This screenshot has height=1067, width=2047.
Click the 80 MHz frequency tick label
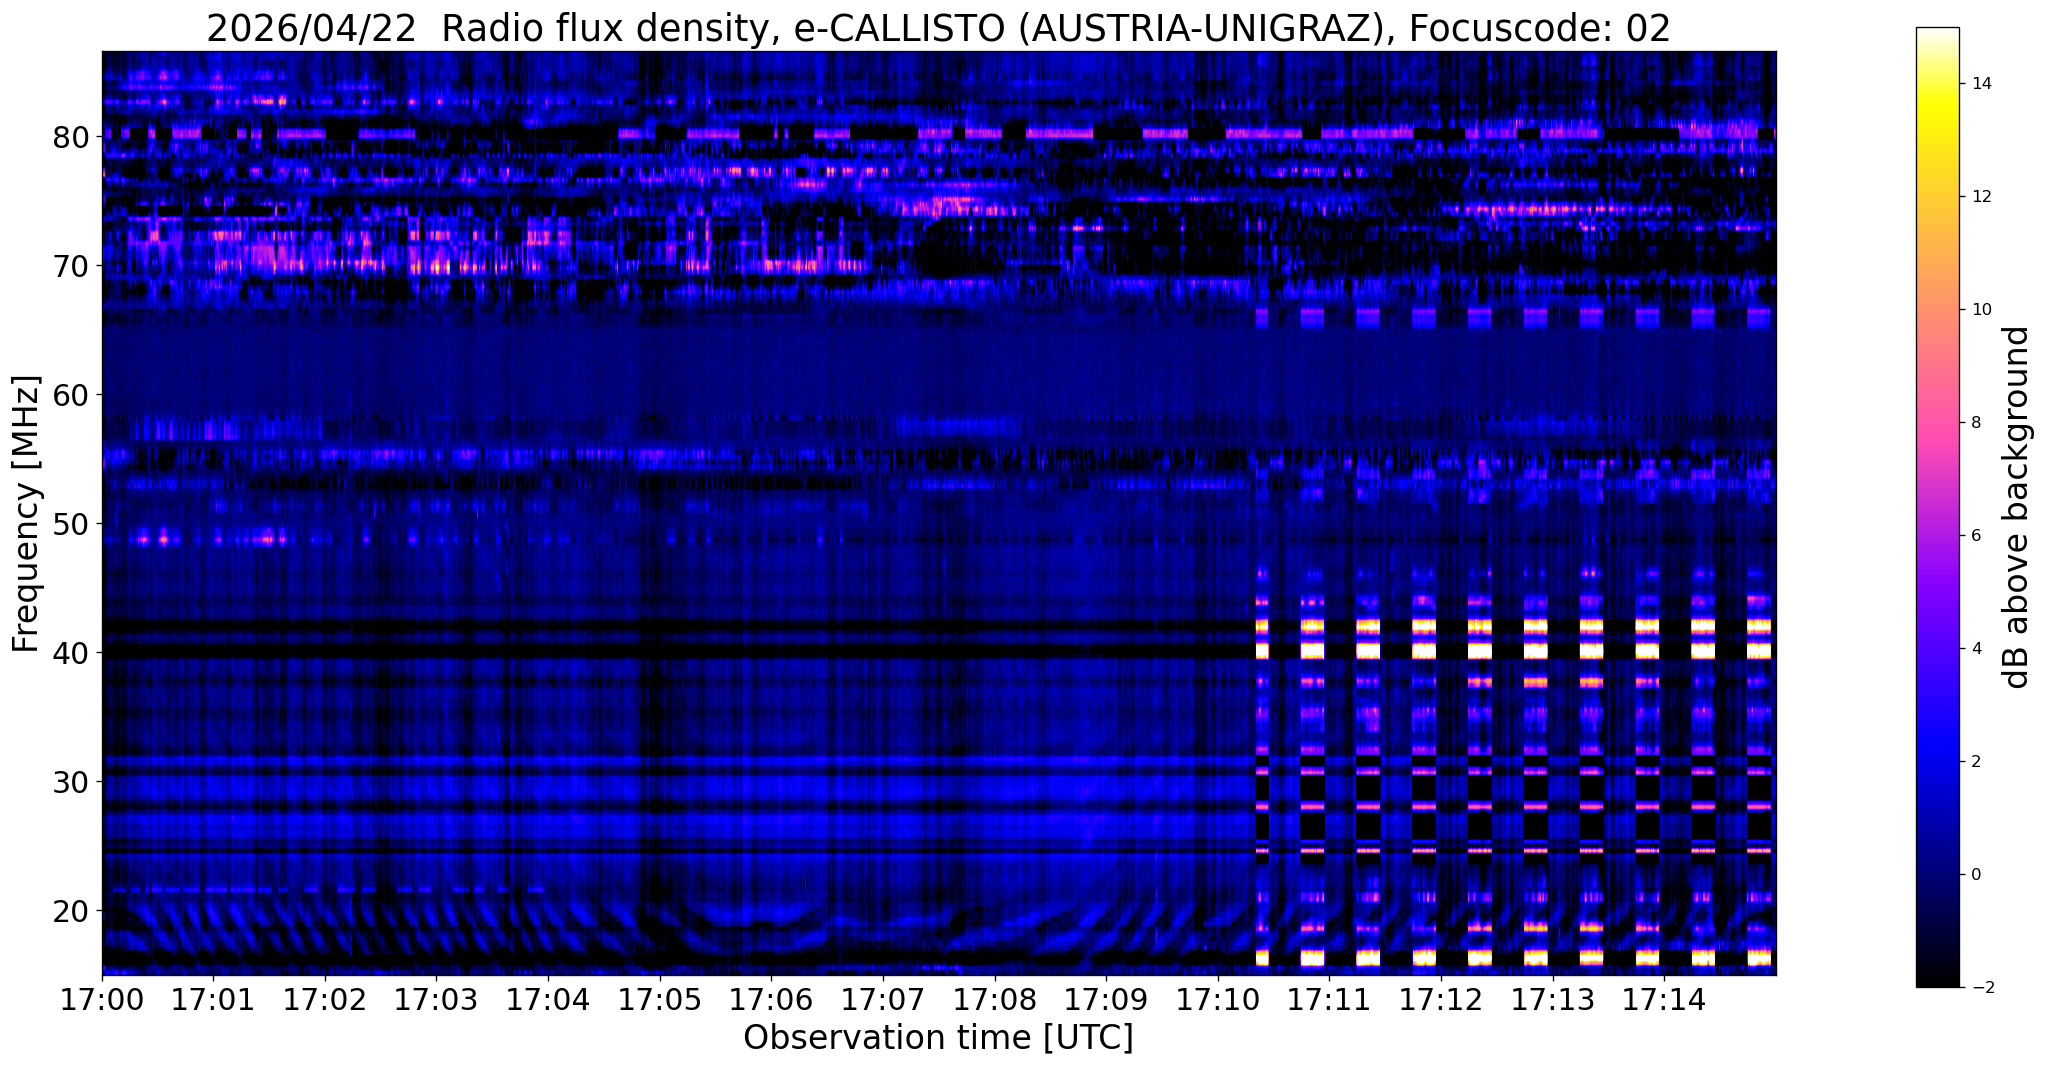click(x=71, y=136)
